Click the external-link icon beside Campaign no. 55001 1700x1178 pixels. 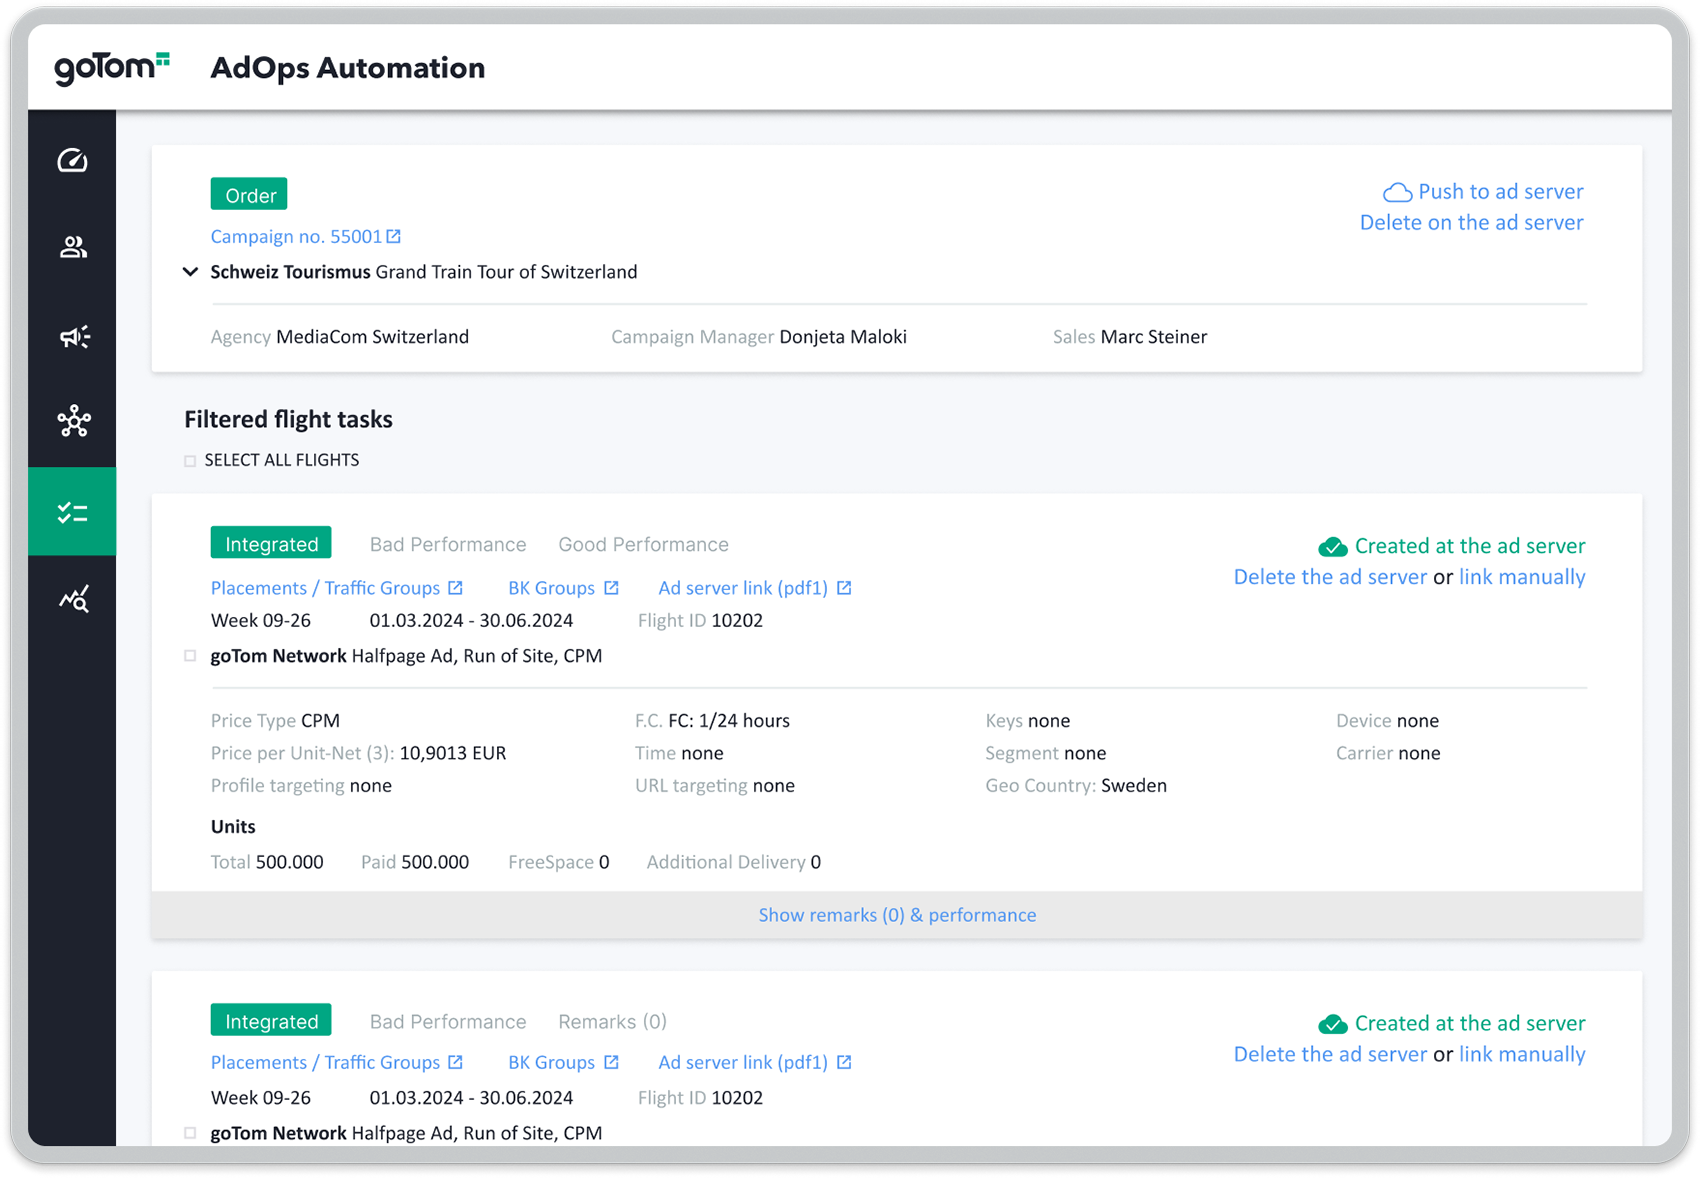point(394,236)
